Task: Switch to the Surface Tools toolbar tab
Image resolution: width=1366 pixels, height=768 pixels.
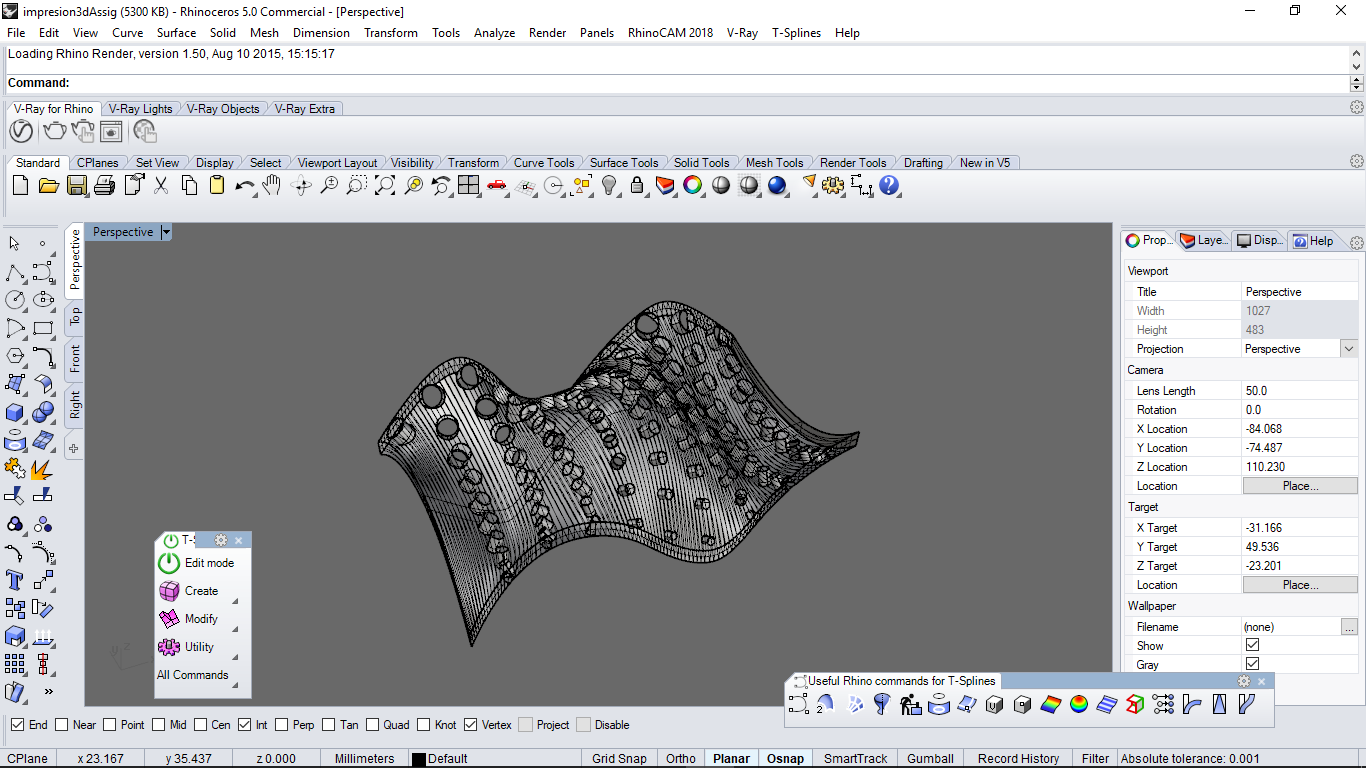Action: pos(624,163)
